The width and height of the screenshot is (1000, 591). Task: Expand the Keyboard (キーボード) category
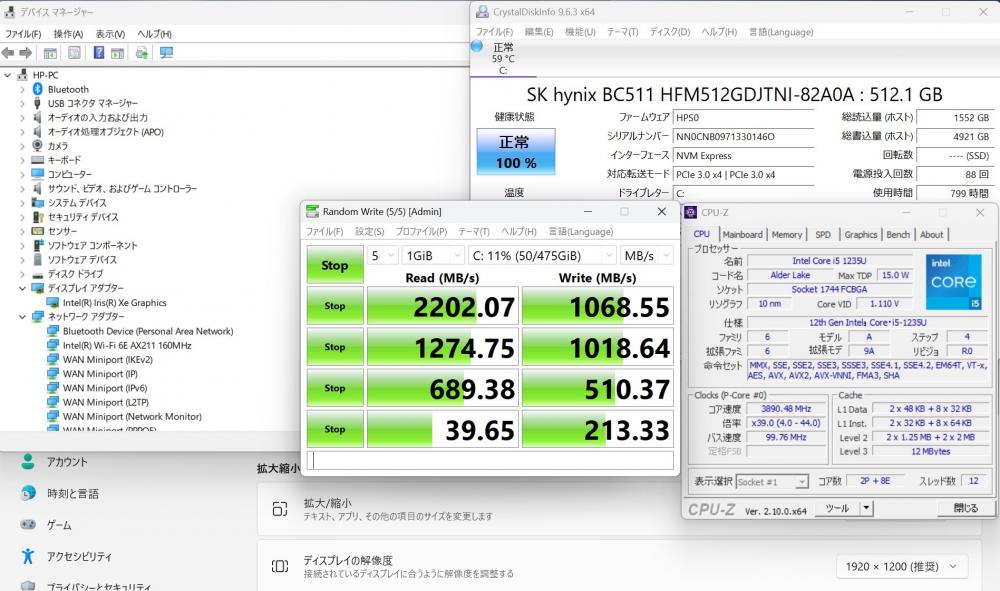22,160
